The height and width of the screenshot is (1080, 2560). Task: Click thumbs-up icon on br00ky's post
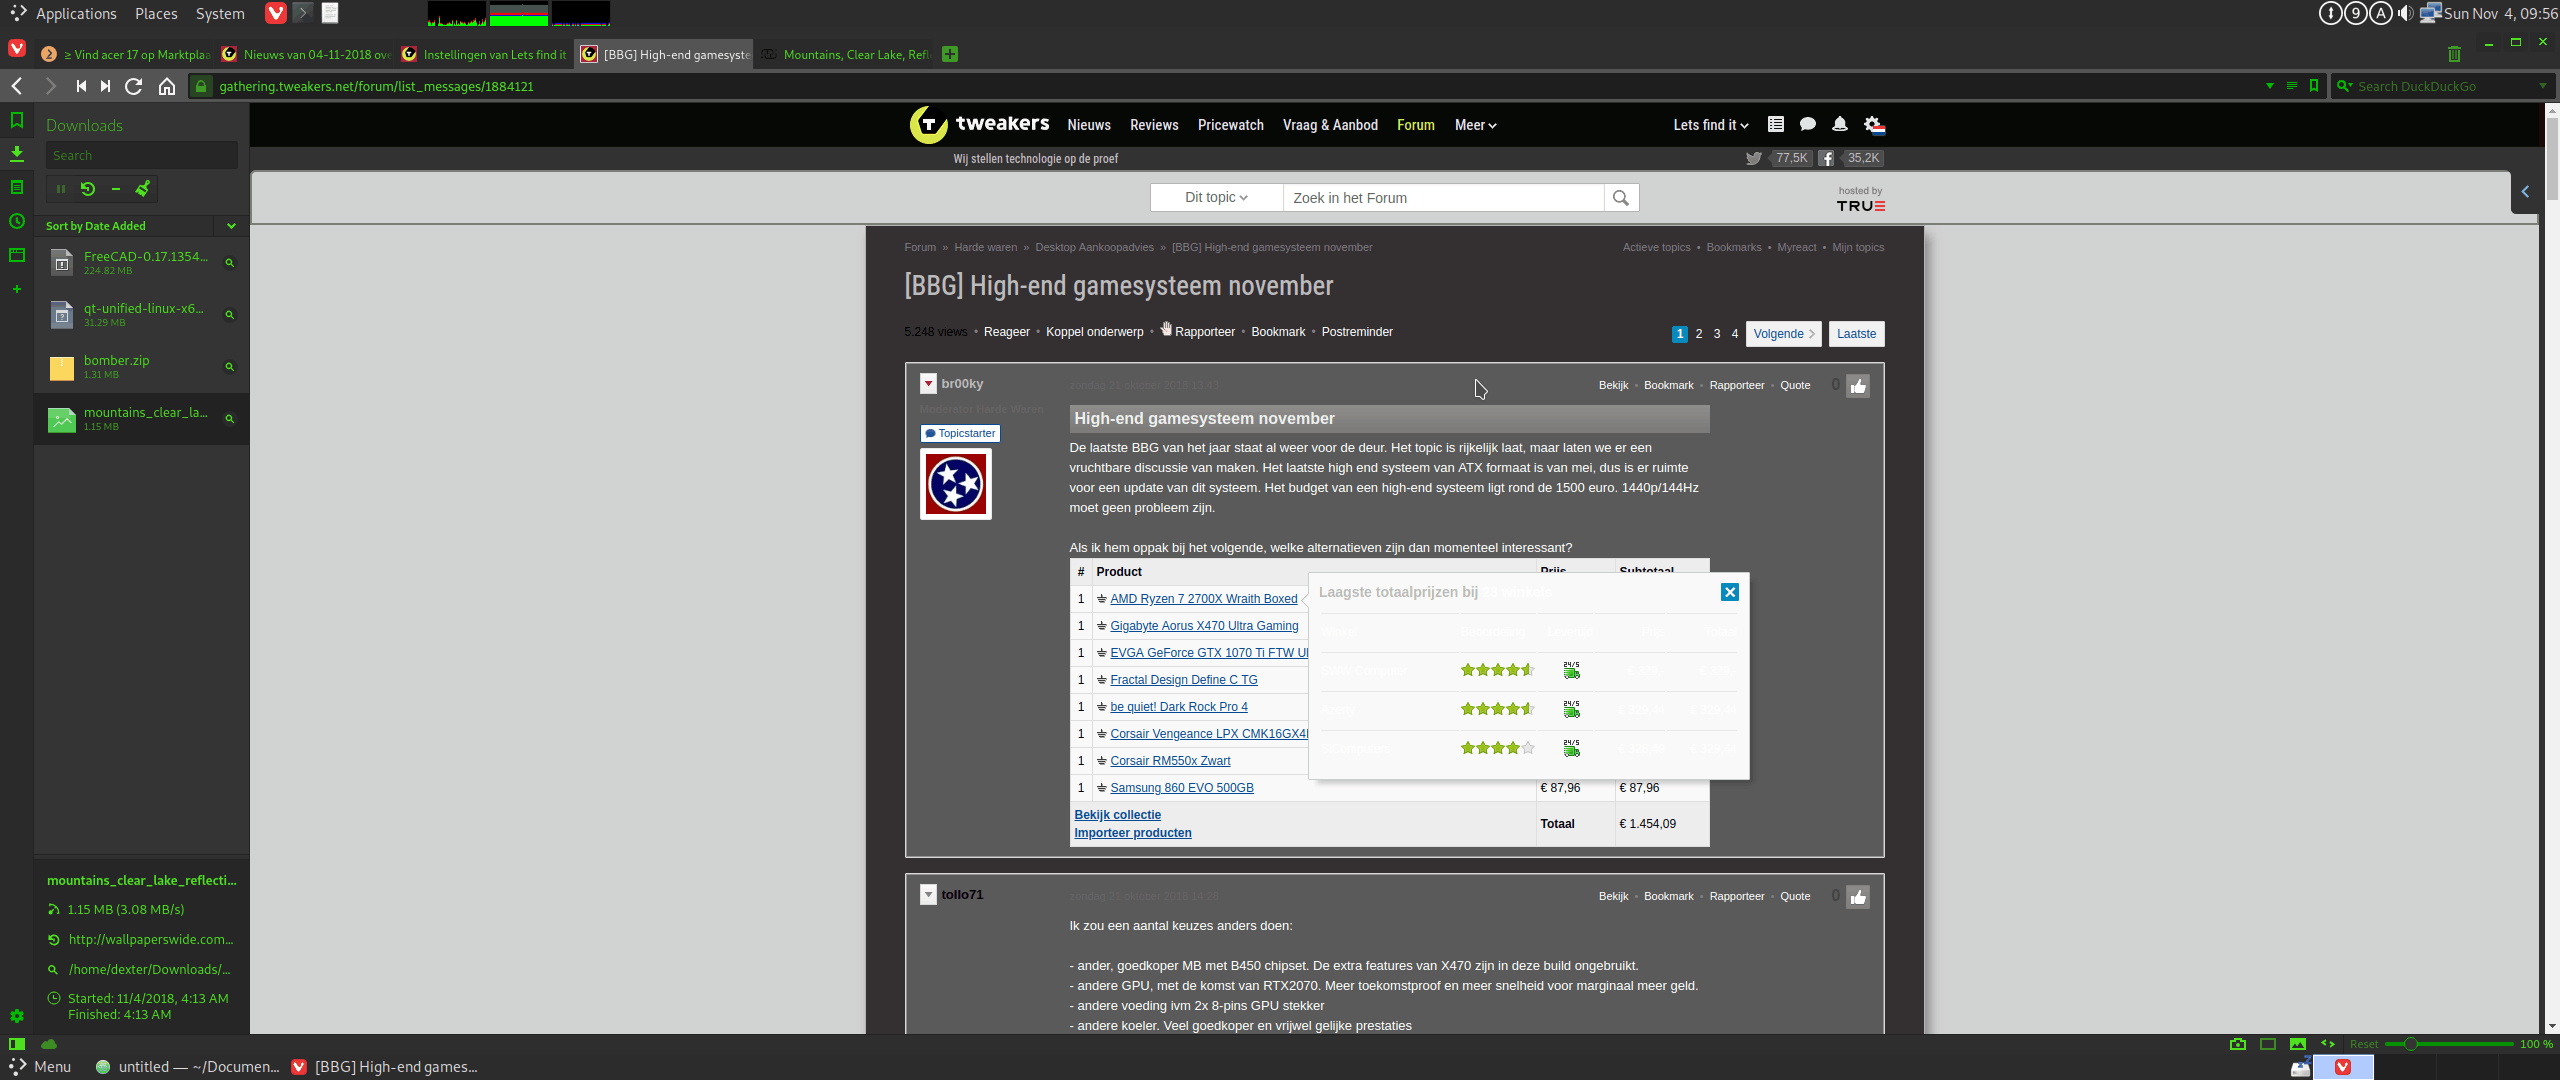1858,386
